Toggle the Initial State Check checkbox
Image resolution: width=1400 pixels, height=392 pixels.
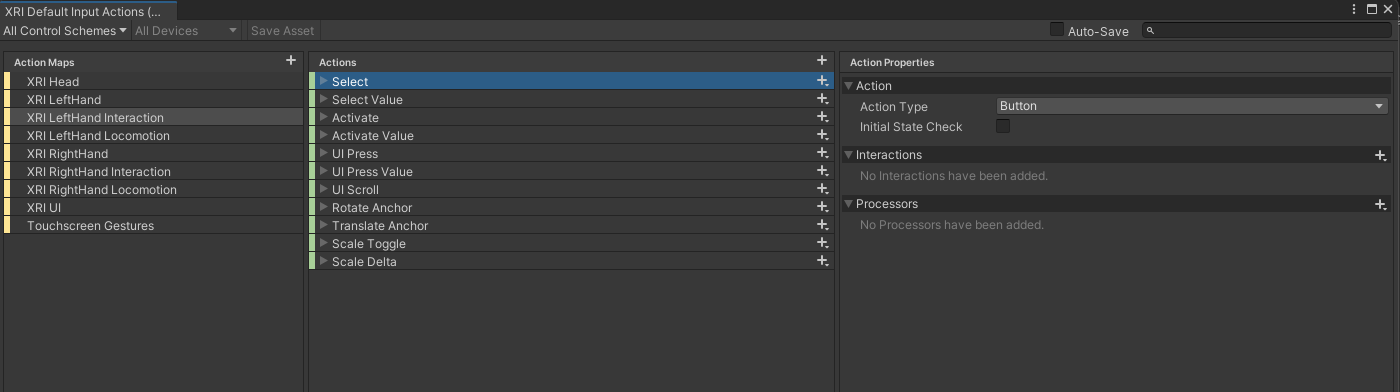click(1003, 126)
